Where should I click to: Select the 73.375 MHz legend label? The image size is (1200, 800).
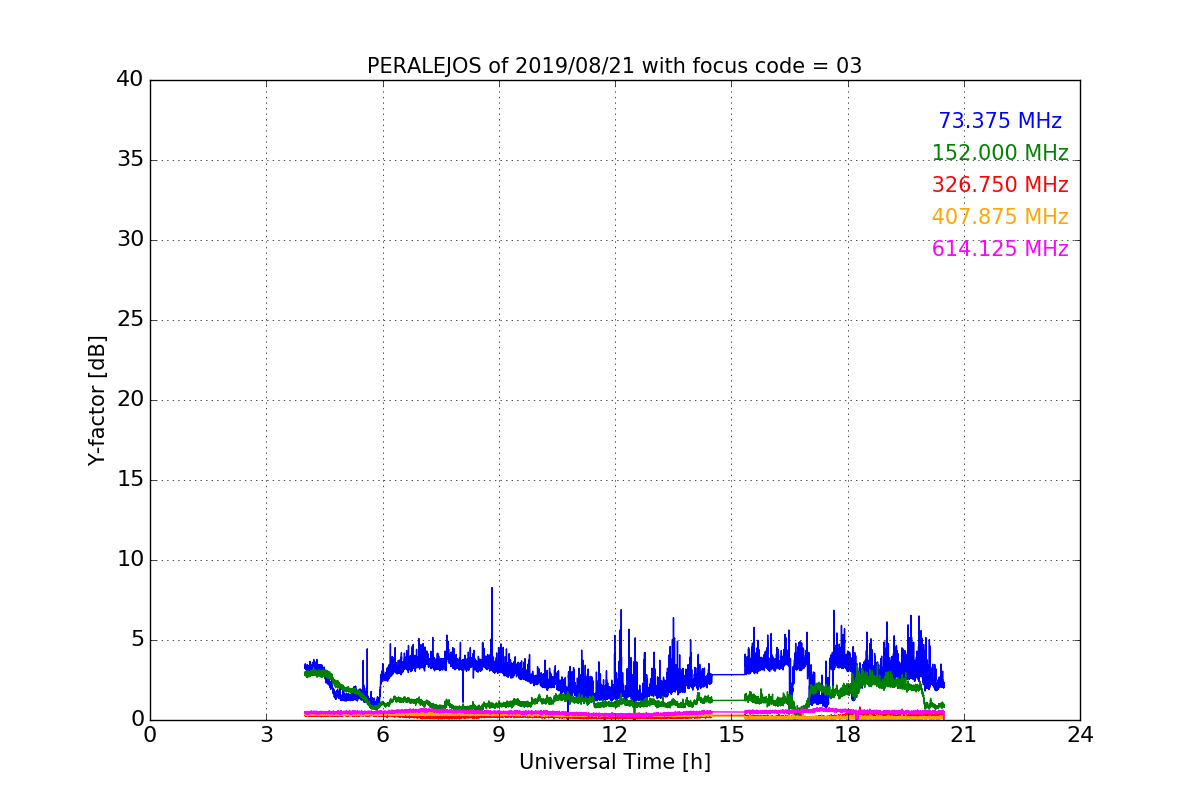coord(1000,121)
